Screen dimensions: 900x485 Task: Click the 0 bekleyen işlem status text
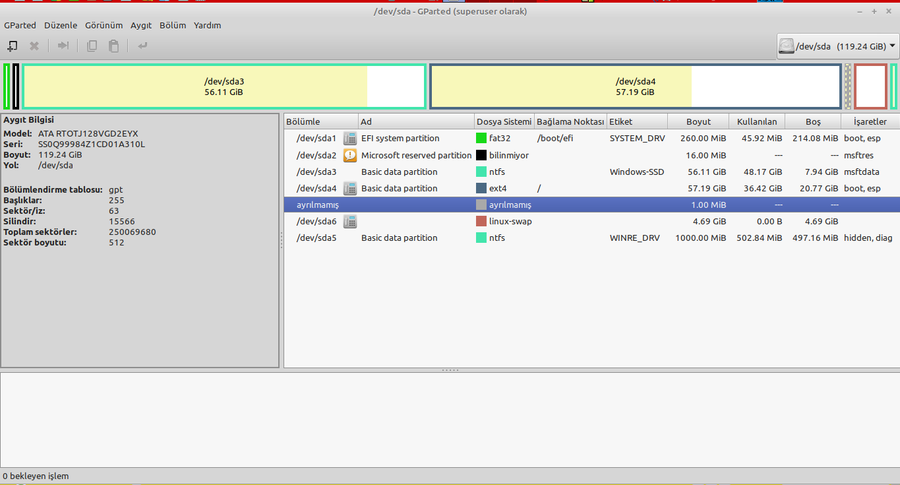tap(36, 476)
